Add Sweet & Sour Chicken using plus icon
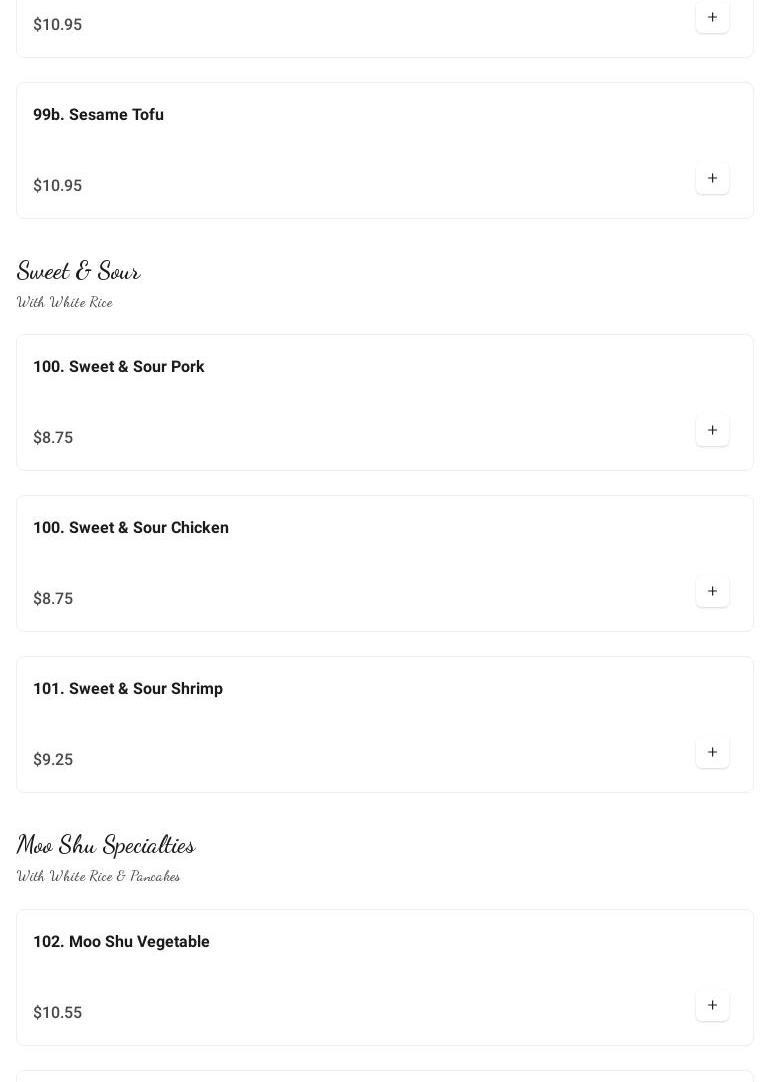Screen dimensions: 770x1082 click(x=712, y=591)
